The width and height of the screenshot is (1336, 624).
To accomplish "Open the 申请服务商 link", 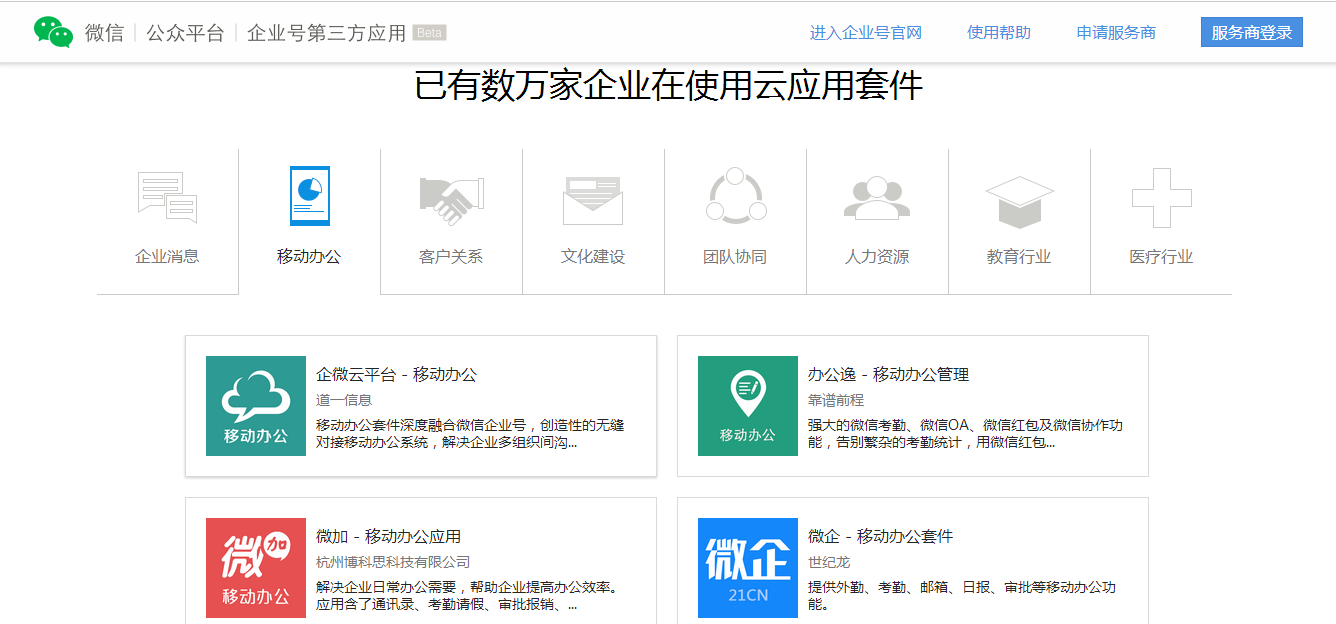I will pyautogui.click(x=1116, y=33).
